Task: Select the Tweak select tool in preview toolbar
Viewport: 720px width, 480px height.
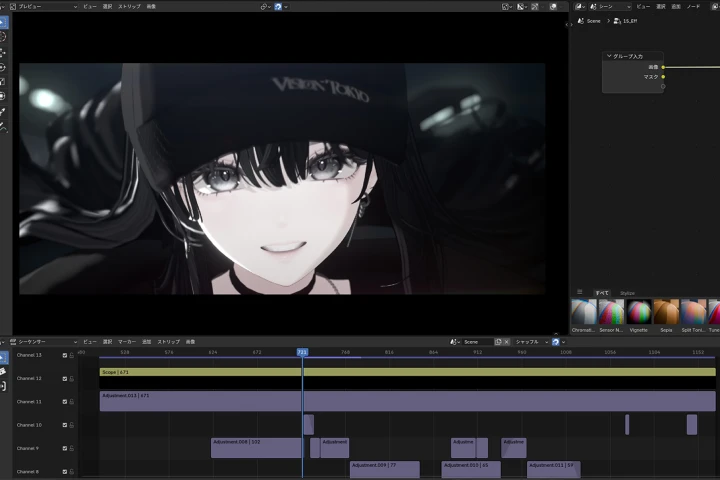Action: click(x=3, y=22)
